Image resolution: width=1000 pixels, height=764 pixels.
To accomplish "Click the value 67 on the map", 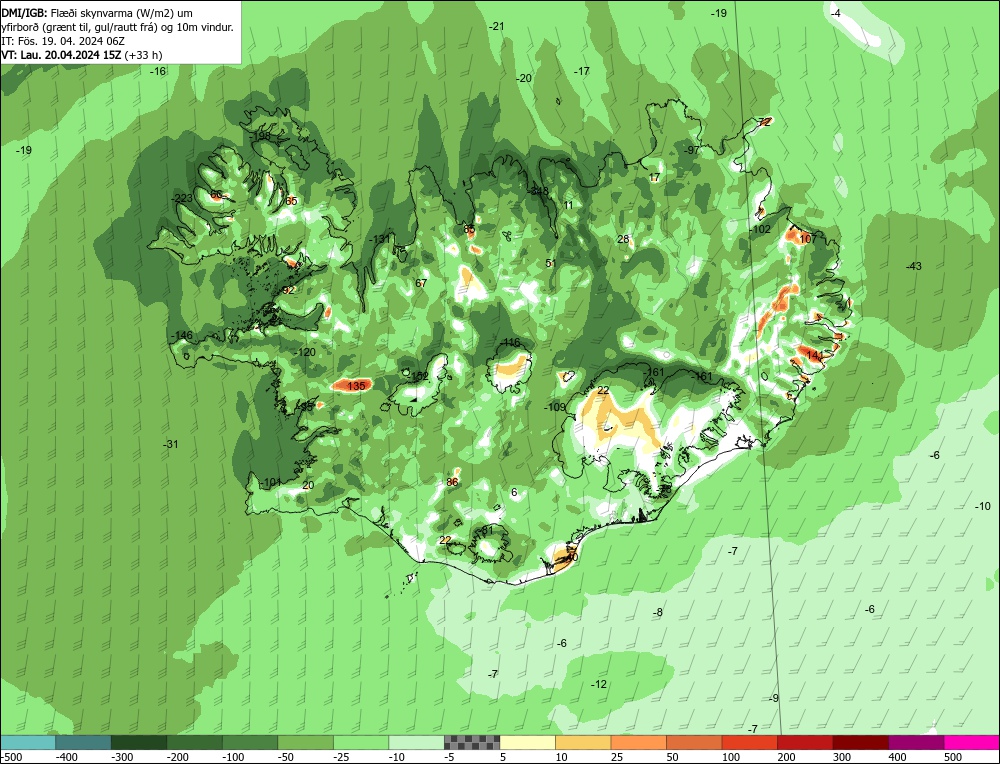I will (421, 283).
